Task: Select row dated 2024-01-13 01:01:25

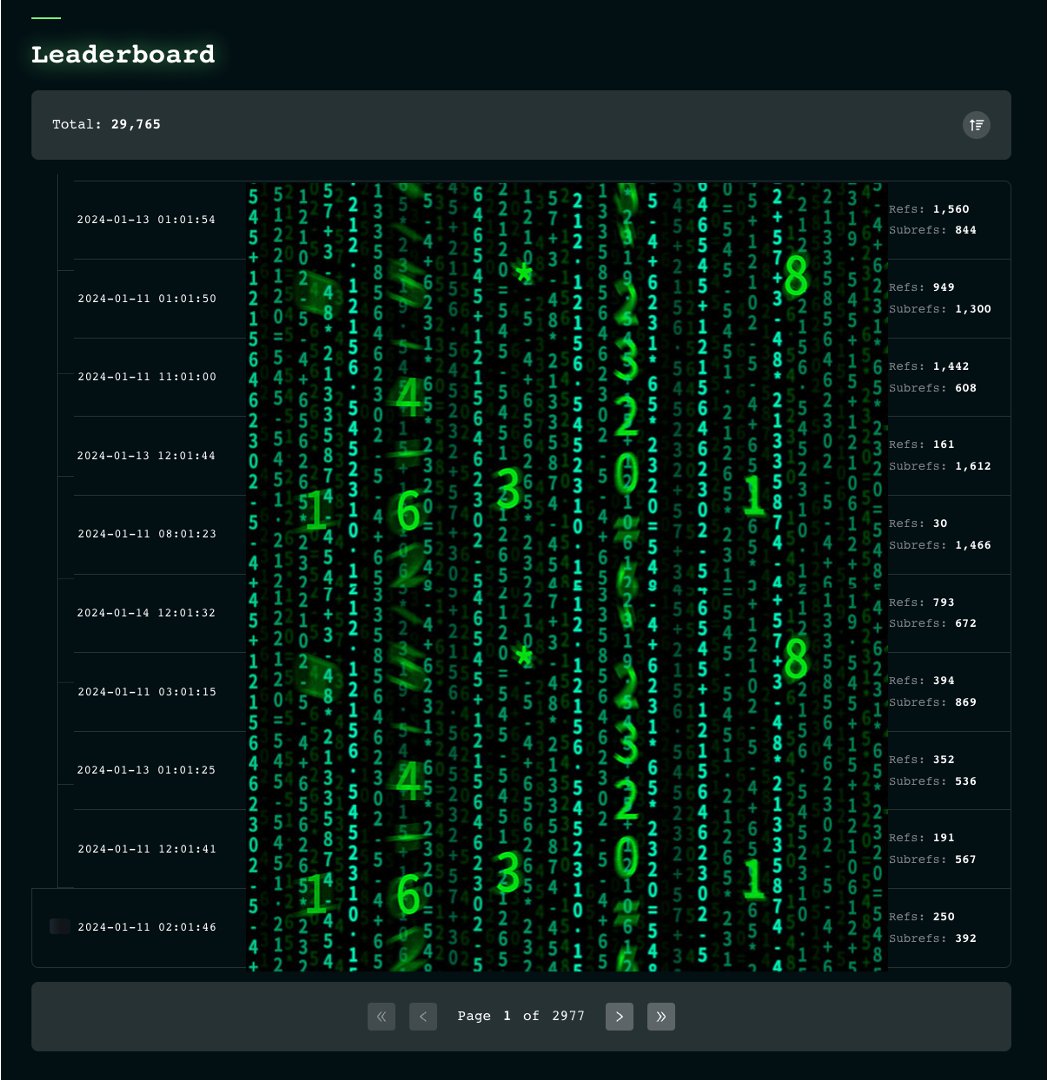Action: coord(542,770)
